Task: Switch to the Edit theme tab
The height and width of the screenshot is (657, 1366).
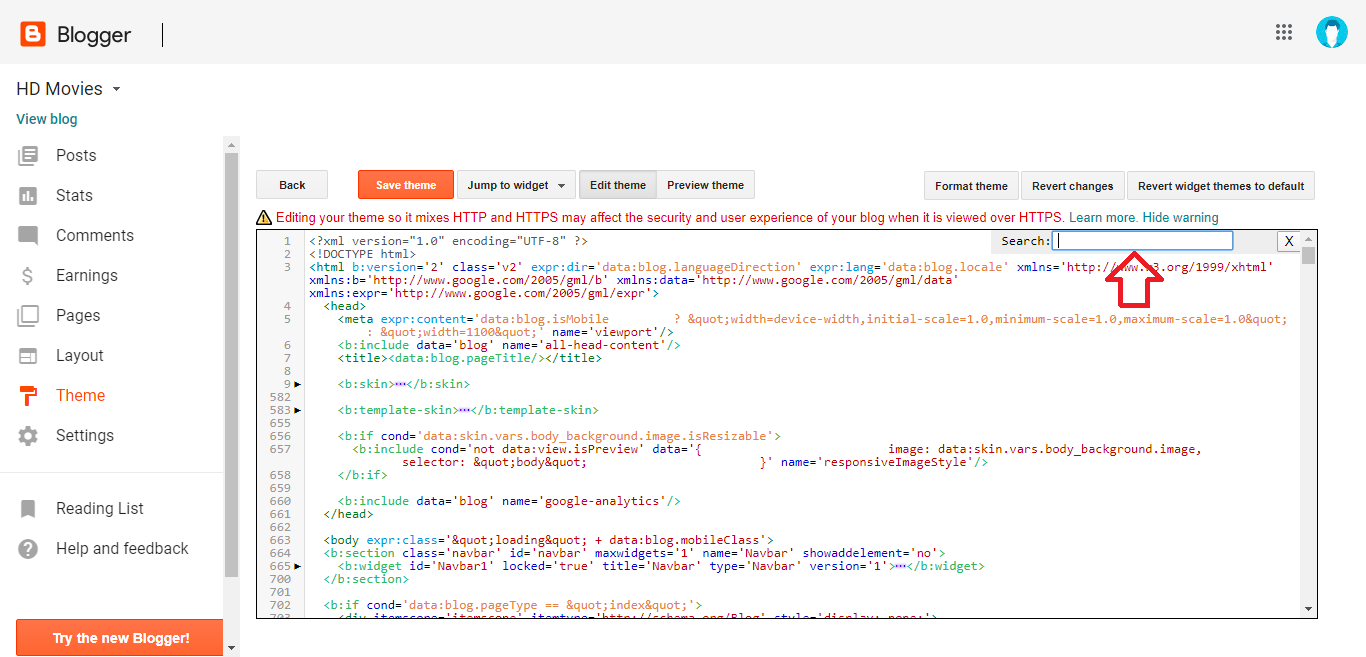Action: coord(618,185)
